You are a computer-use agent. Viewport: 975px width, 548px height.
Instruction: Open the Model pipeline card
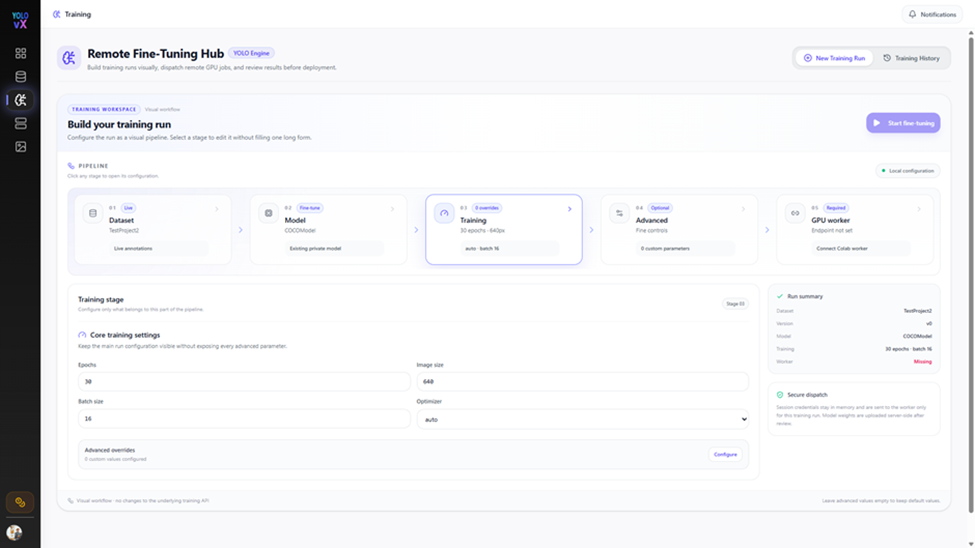[328, 230]
